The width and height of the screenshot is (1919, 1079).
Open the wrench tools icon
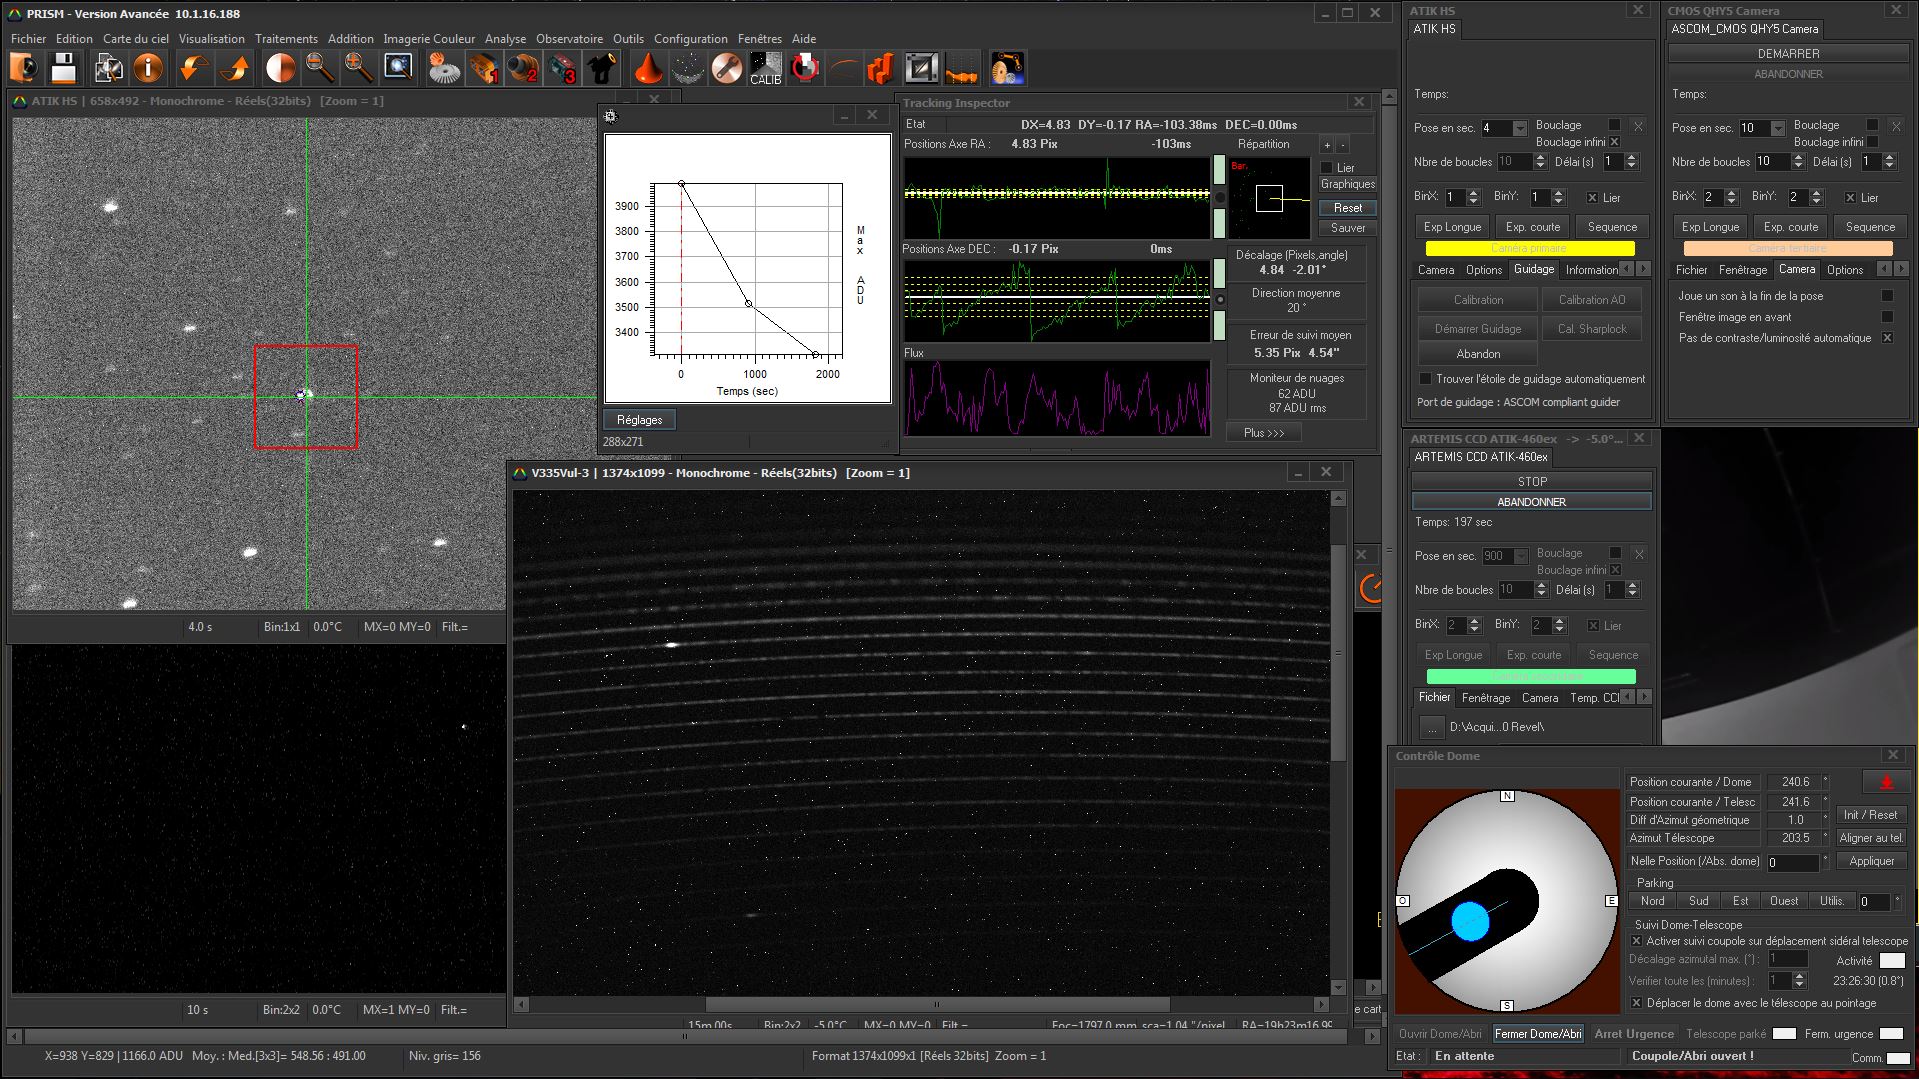727,68
